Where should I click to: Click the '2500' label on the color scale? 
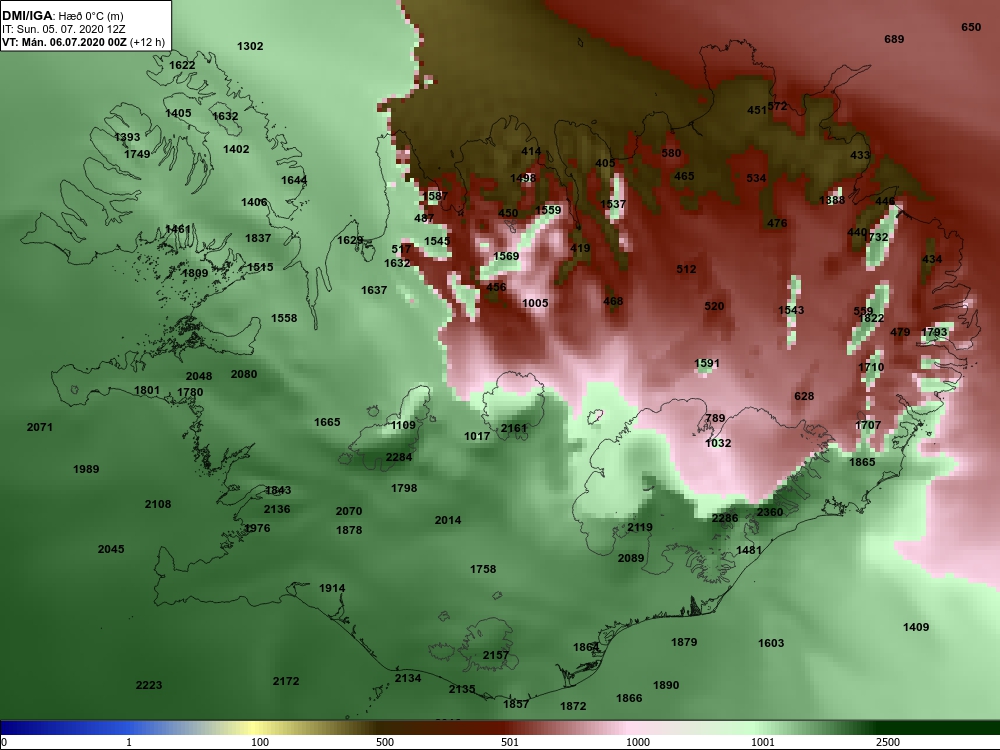click(x=888, y=742)
